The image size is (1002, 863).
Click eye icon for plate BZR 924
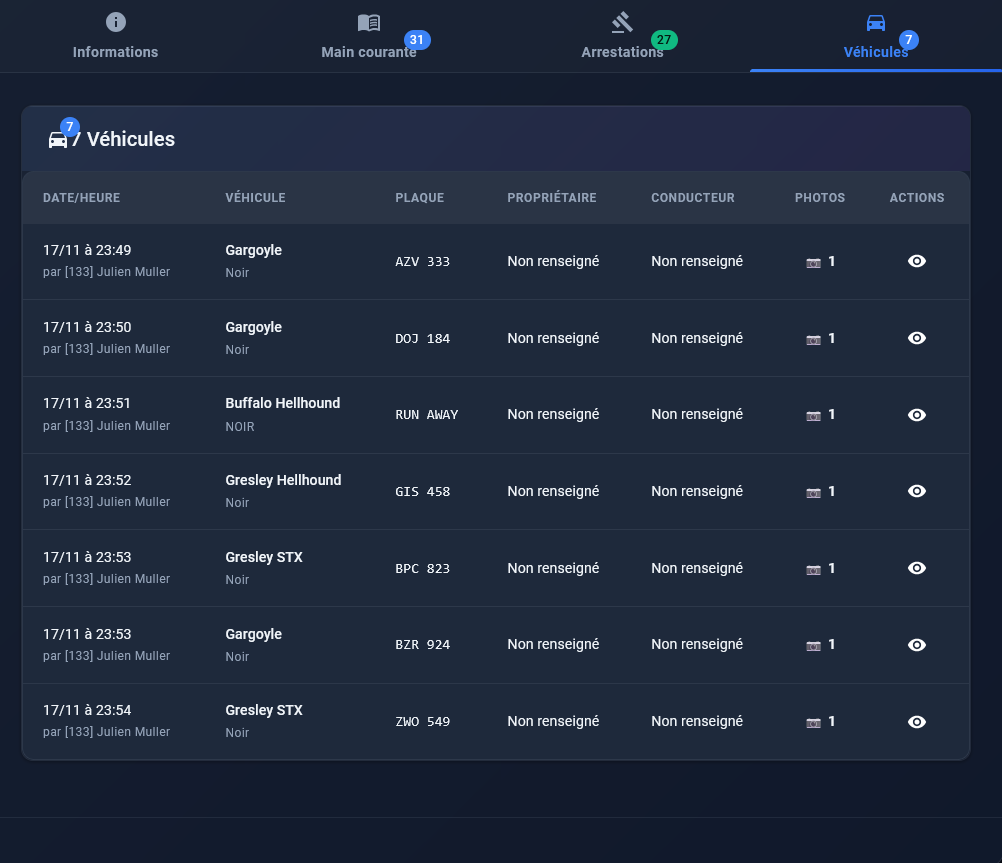click(916, 645)
